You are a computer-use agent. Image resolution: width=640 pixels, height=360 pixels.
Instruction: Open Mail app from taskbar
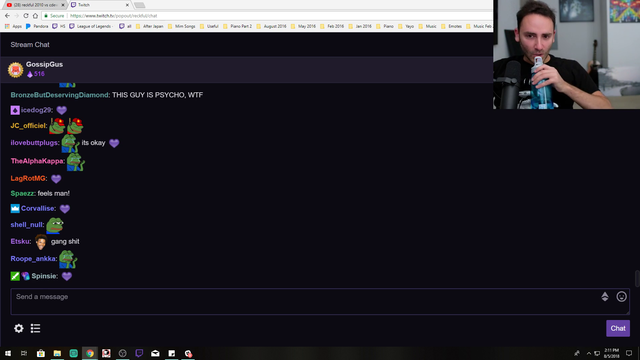click(x=156, y=353)
